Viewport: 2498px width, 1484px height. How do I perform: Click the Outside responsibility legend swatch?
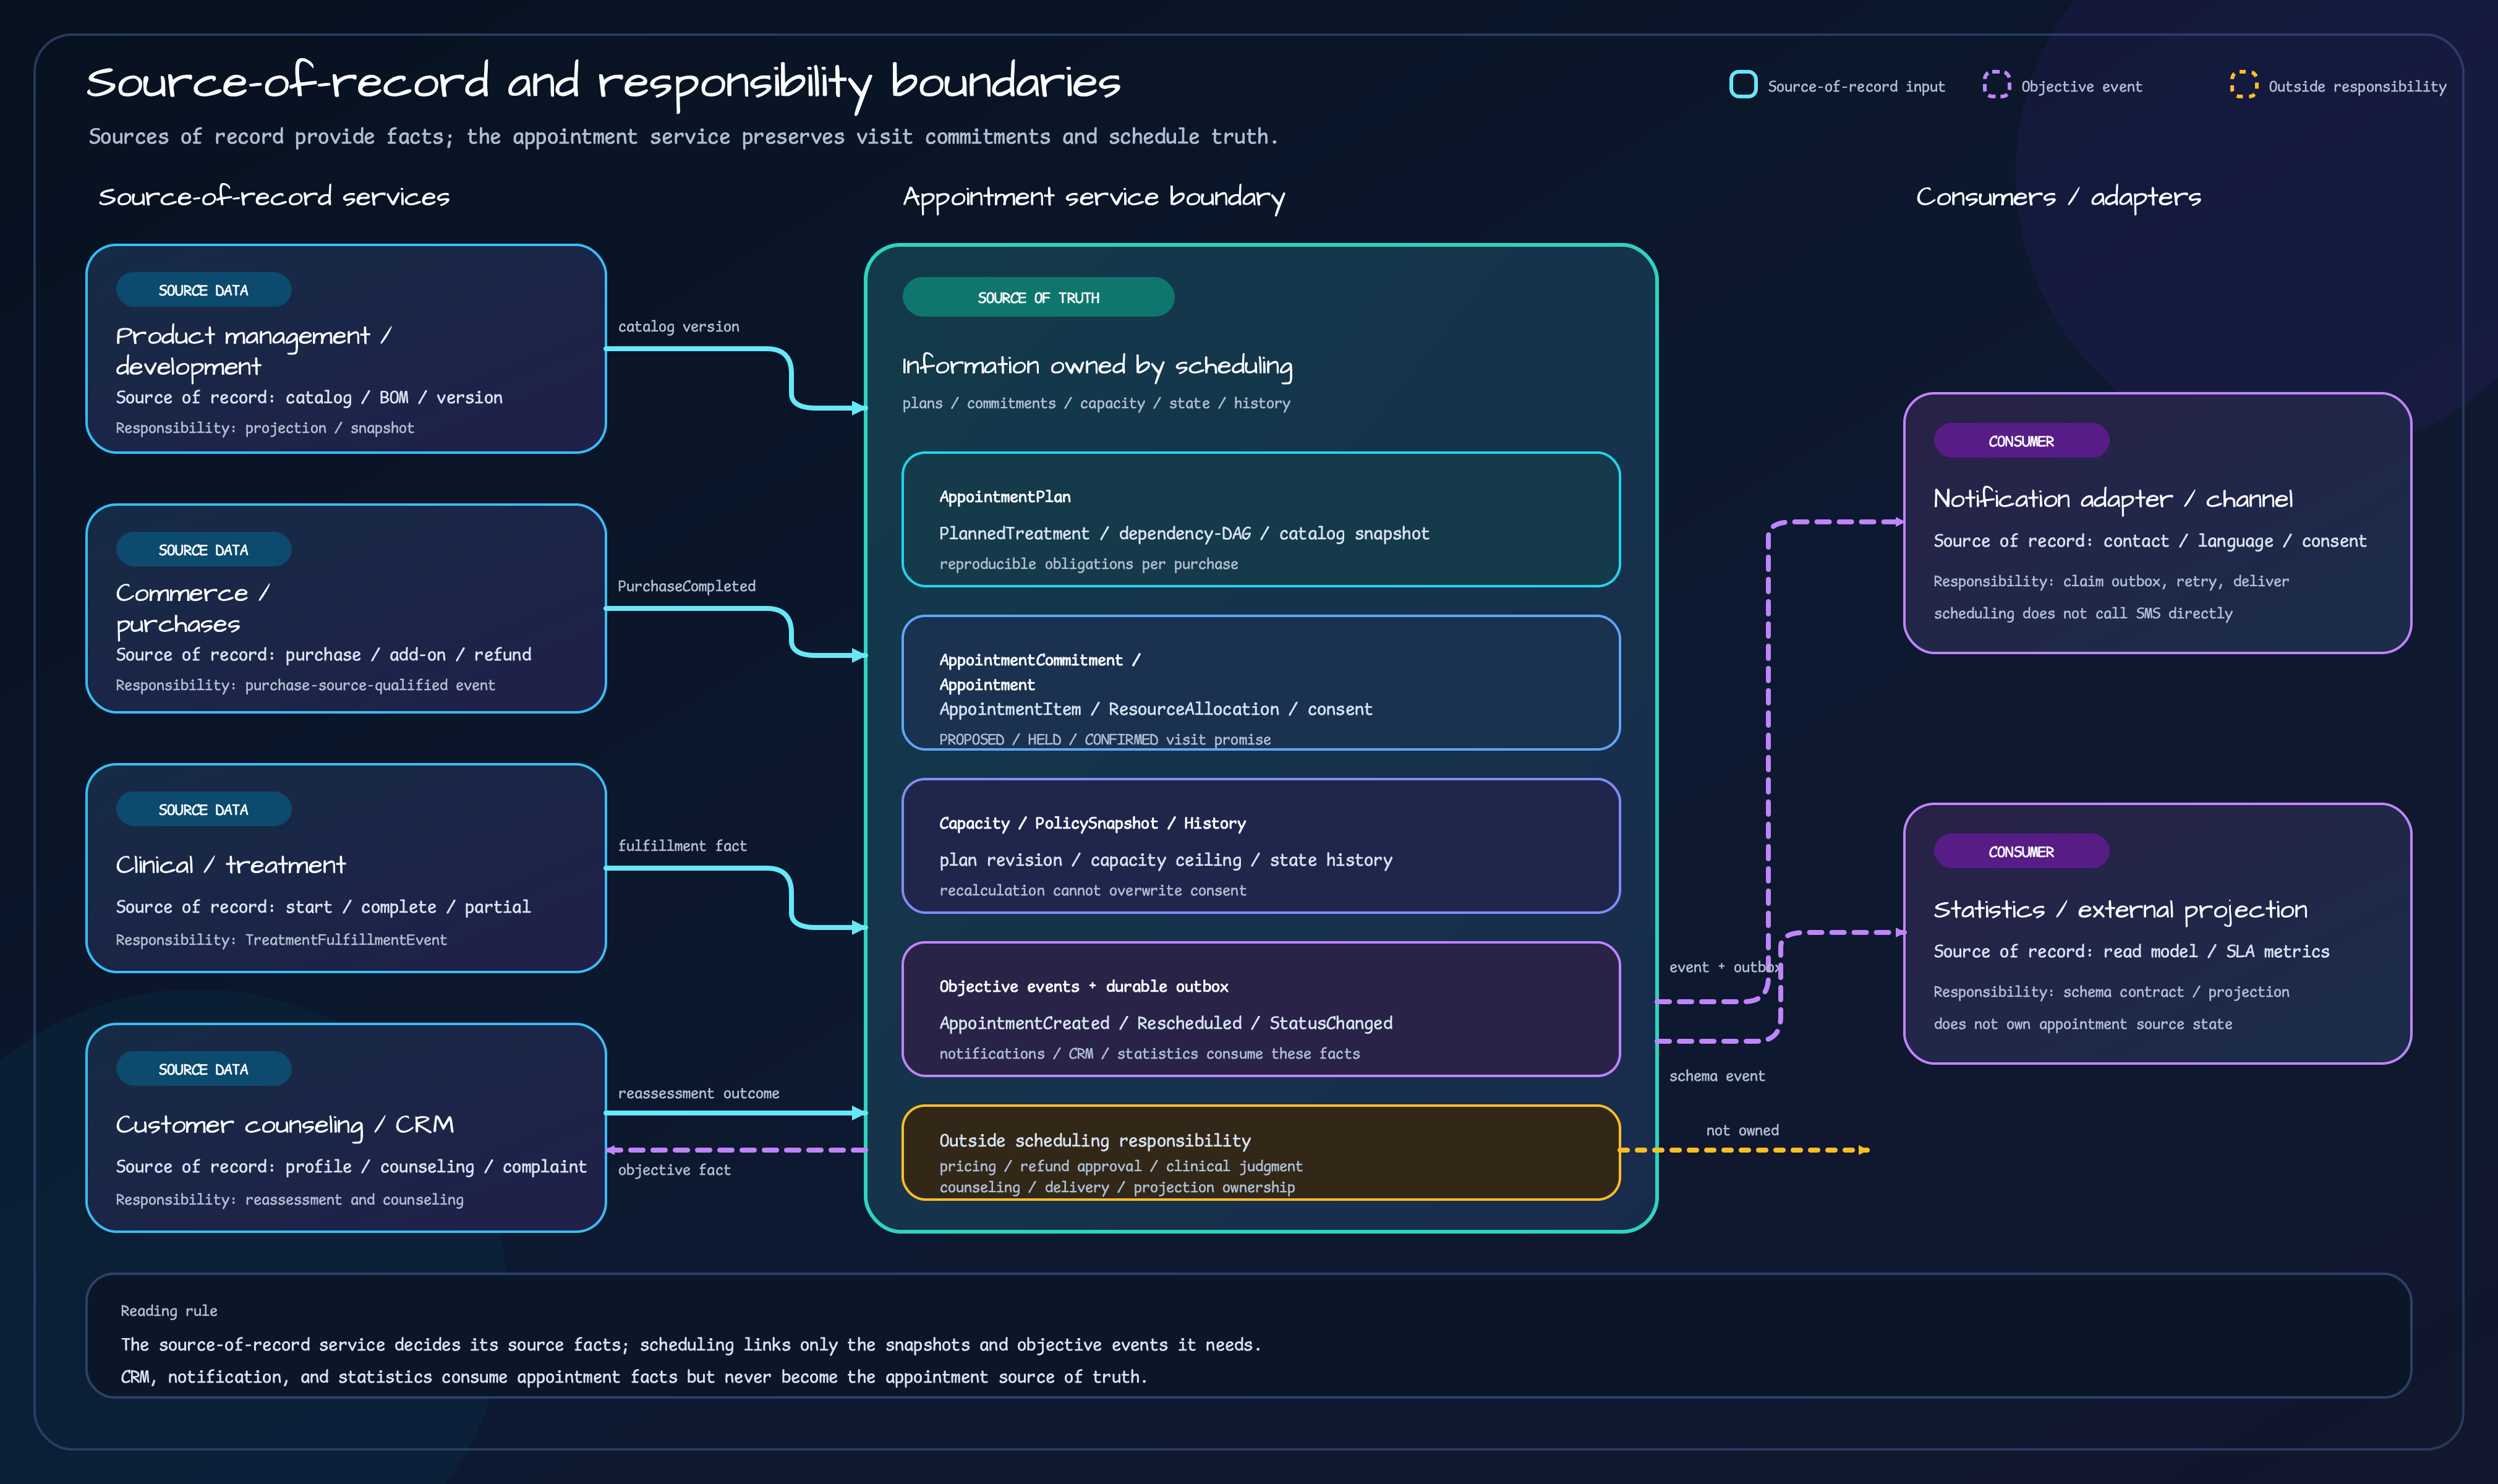[2243, 85]
